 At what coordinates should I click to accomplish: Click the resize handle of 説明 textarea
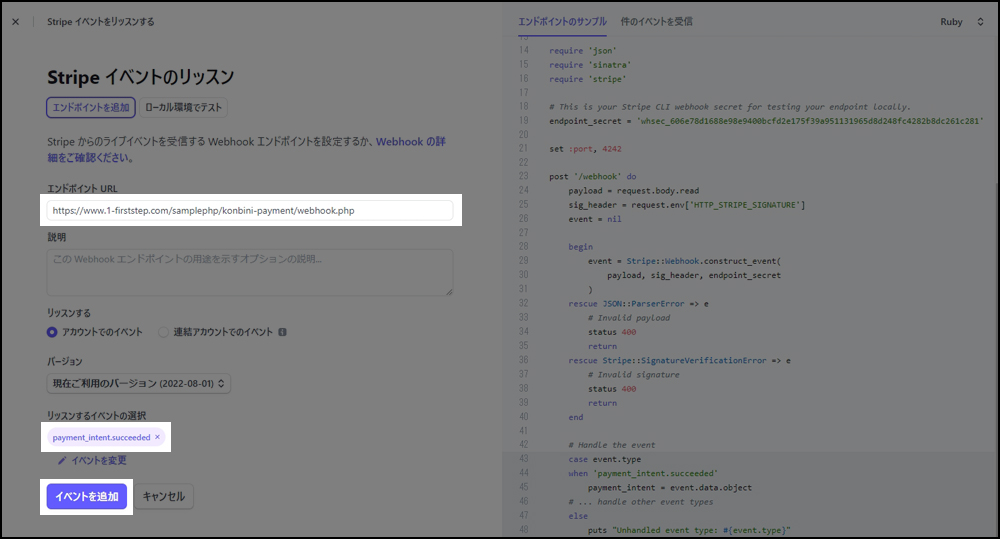[449, 292]
